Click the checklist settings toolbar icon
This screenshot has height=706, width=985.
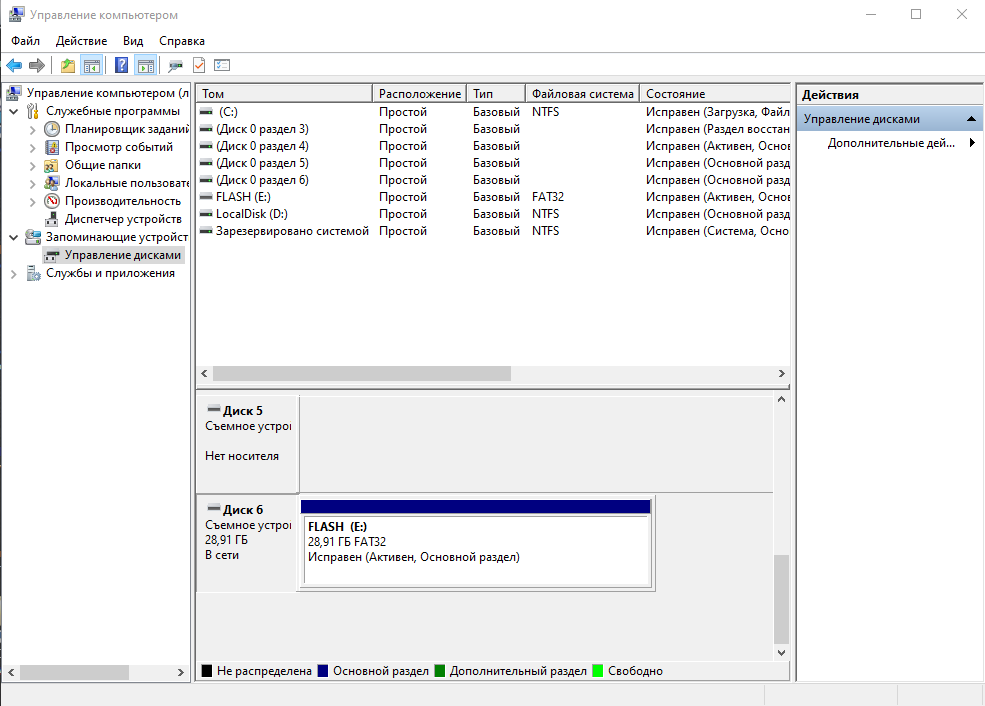point(222,66)
